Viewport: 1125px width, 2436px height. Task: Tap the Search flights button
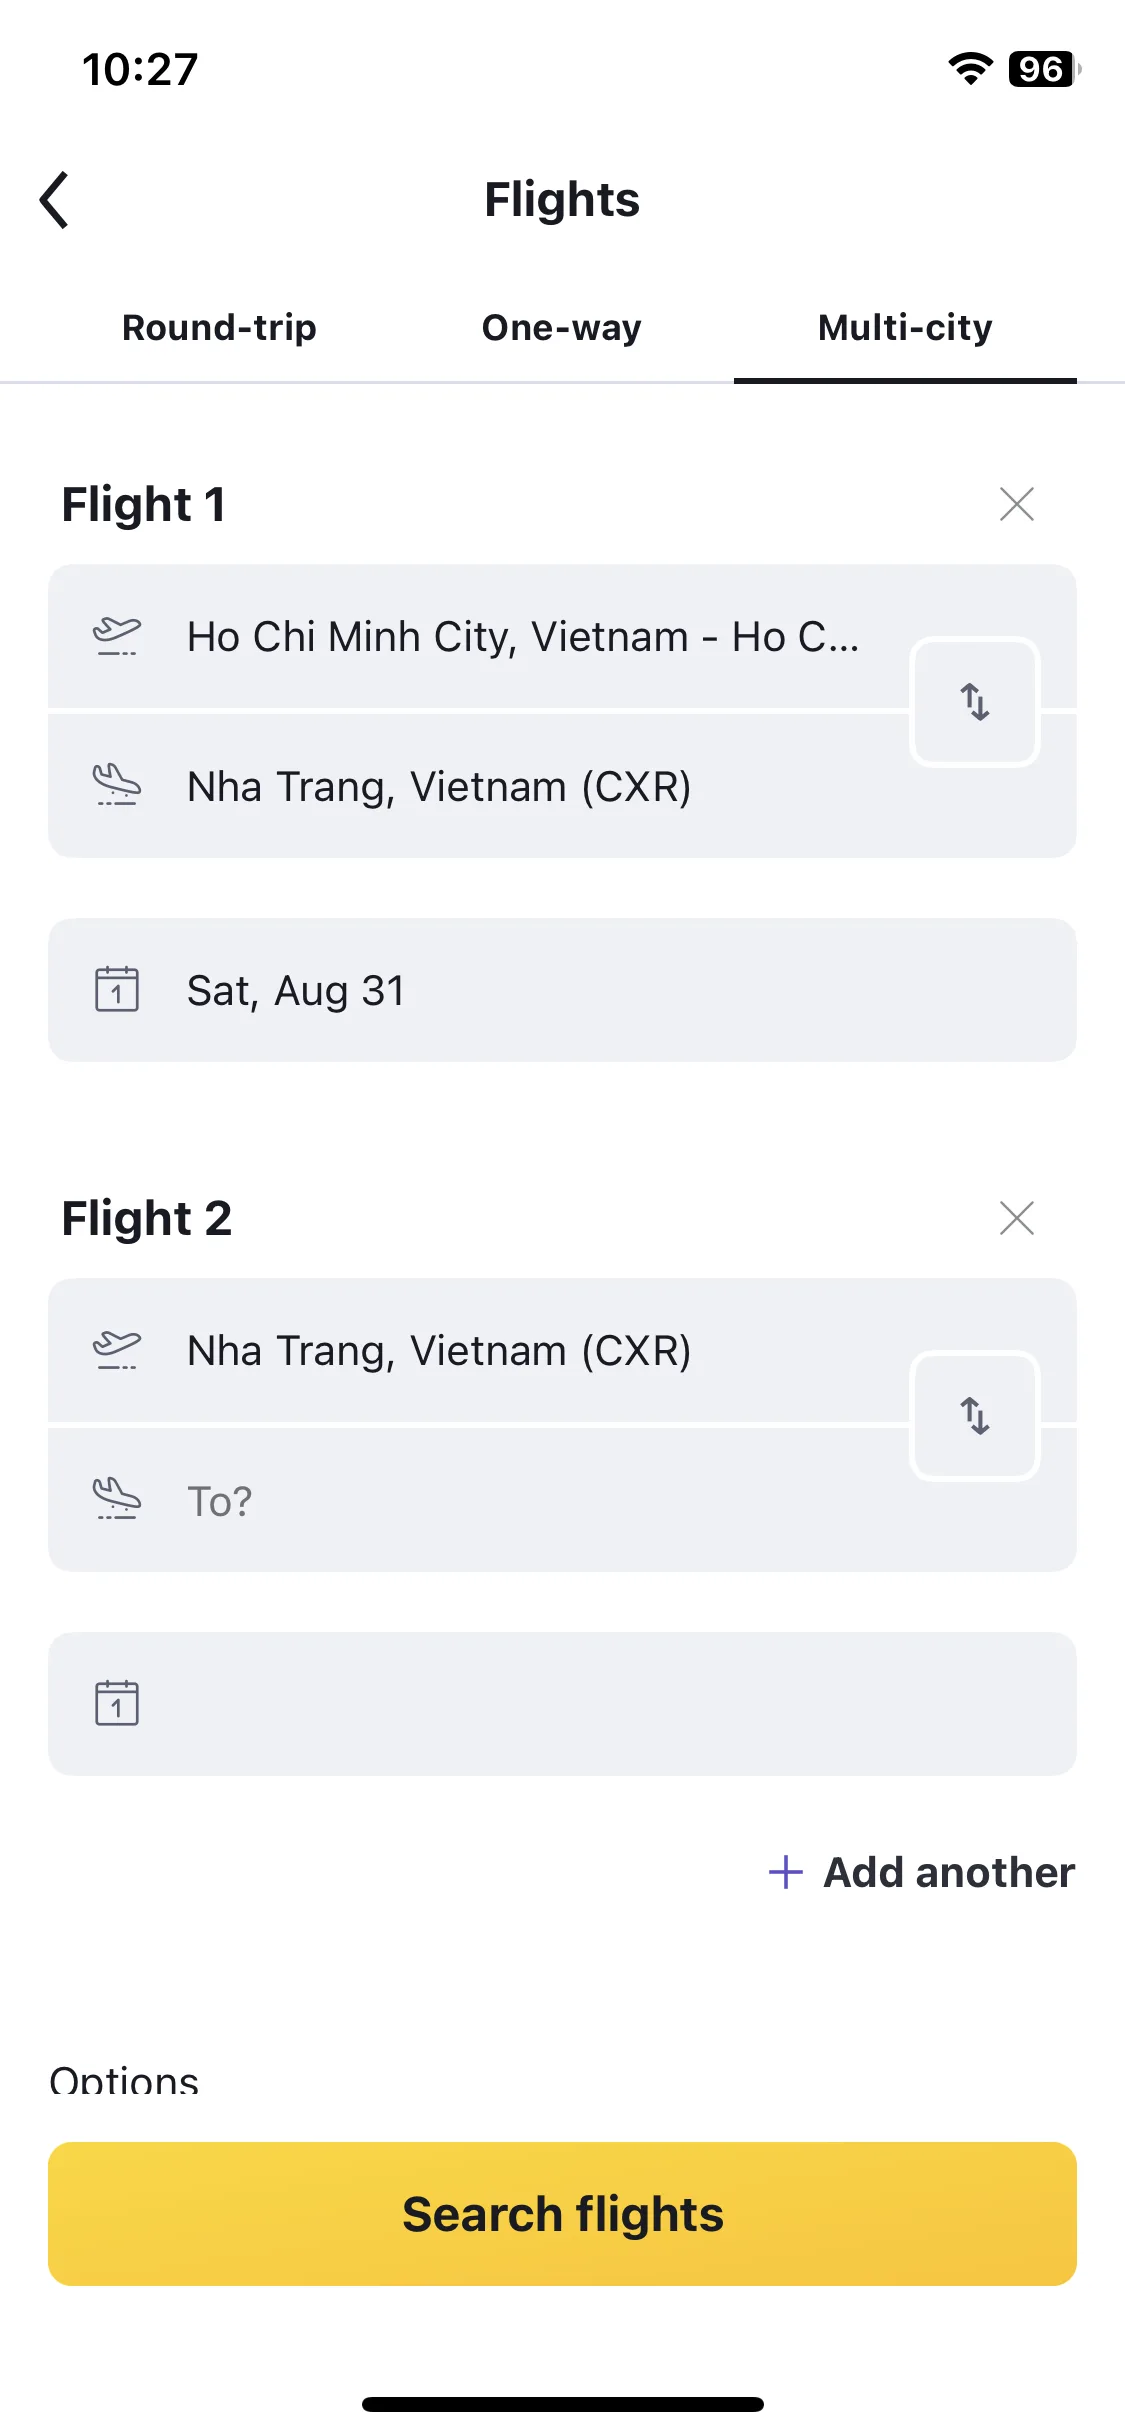point(562,2214)
